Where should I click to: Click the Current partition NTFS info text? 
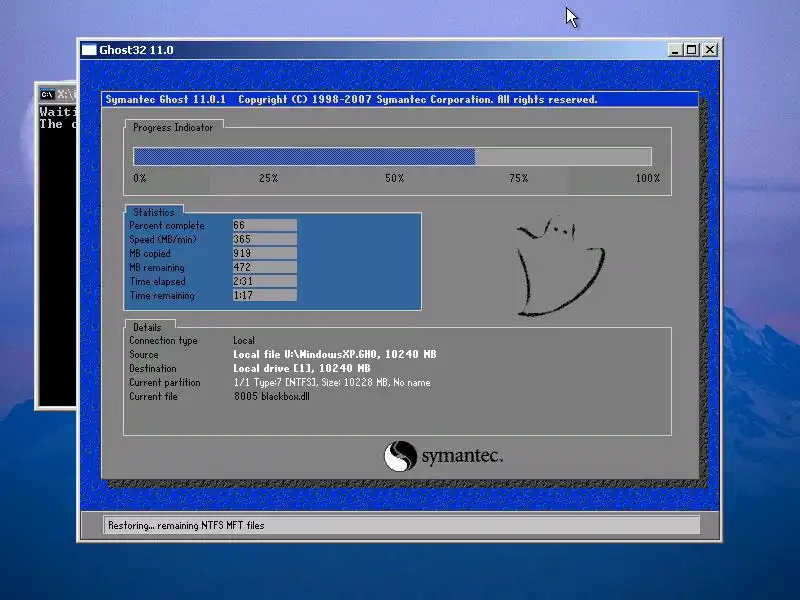point(332,382)
